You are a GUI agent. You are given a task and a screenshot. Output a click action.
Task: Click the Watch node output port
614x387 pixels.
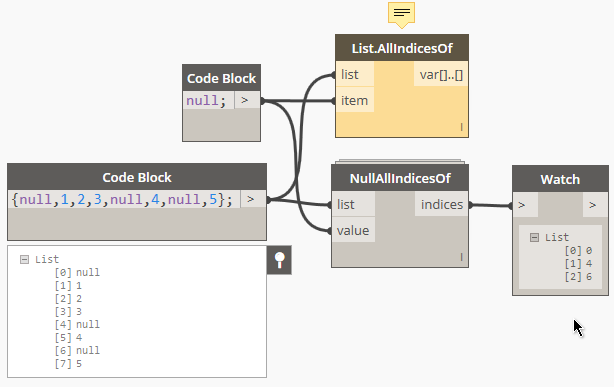(596, 205)
